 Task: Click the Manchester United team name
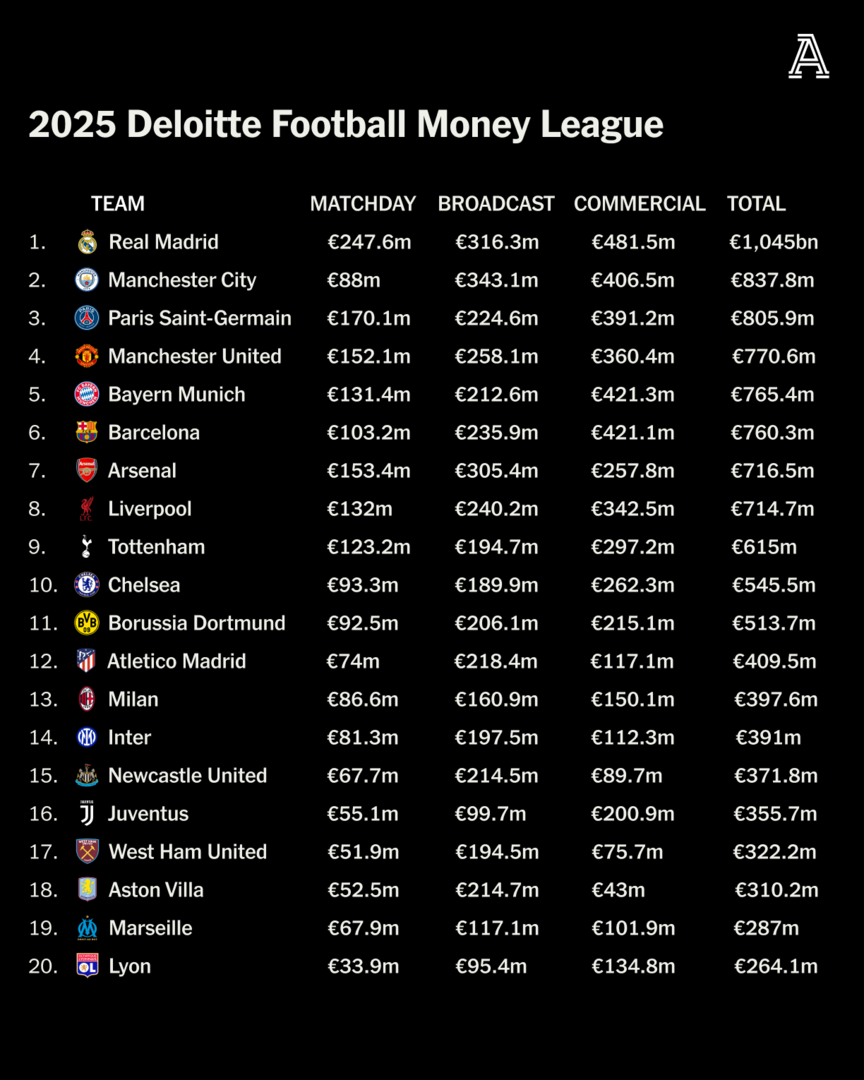tap(195, 356)
